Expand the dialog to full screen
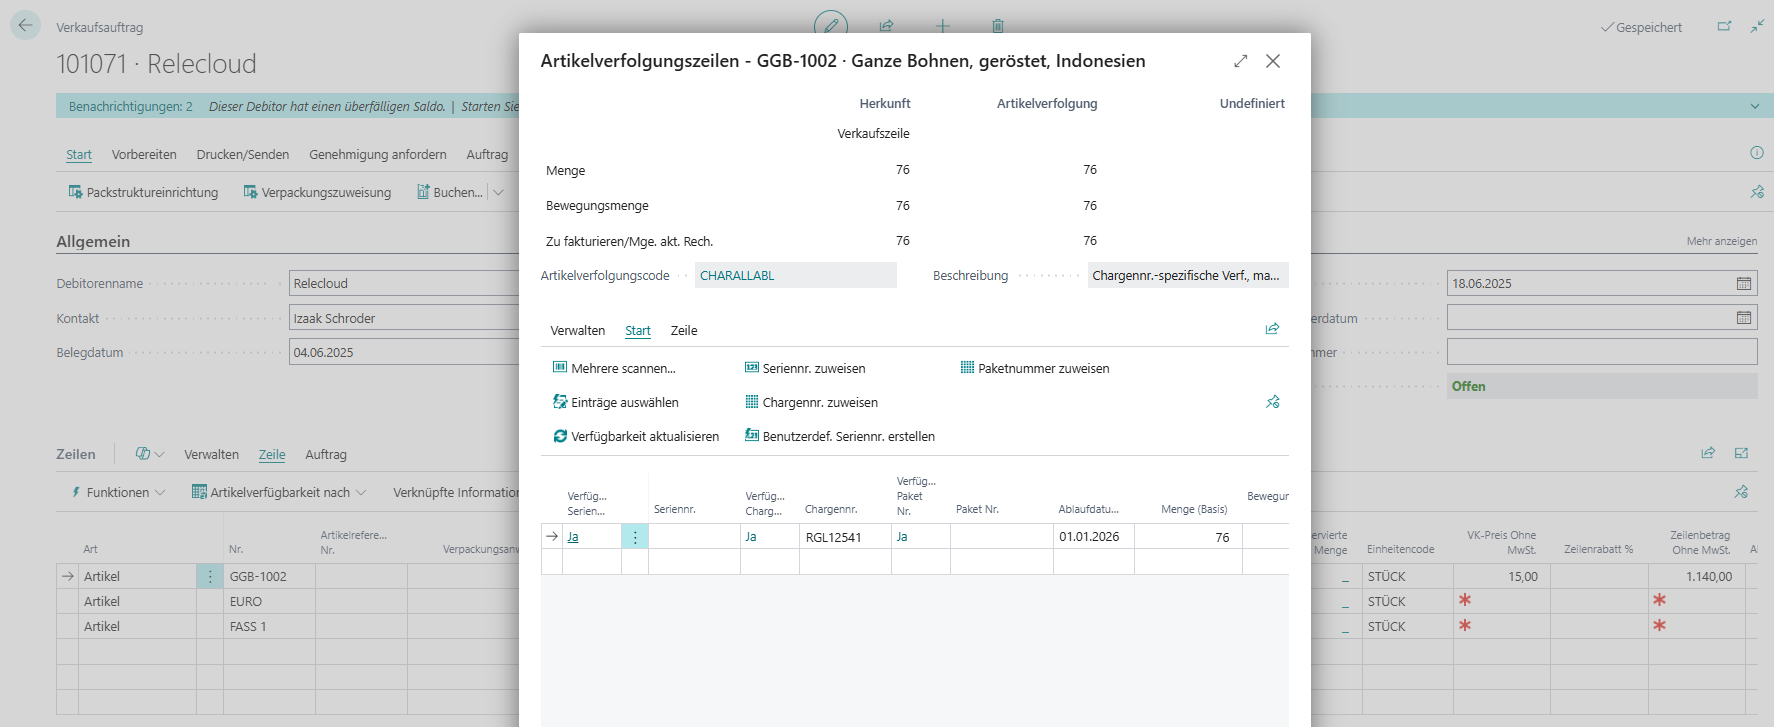The width and height of the screenshot is (1774, 727). [1241, 61]
